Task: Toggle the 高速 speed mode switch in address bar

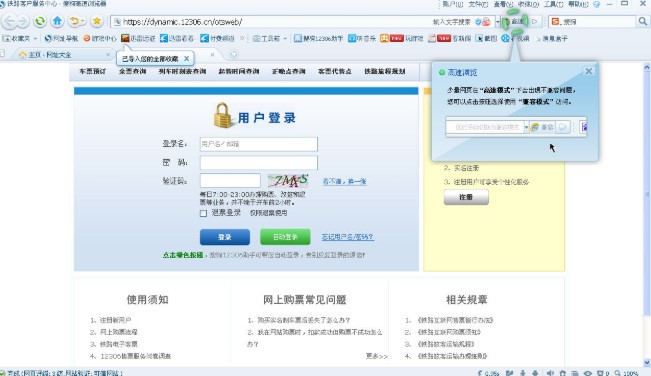Action: point(515,21)
